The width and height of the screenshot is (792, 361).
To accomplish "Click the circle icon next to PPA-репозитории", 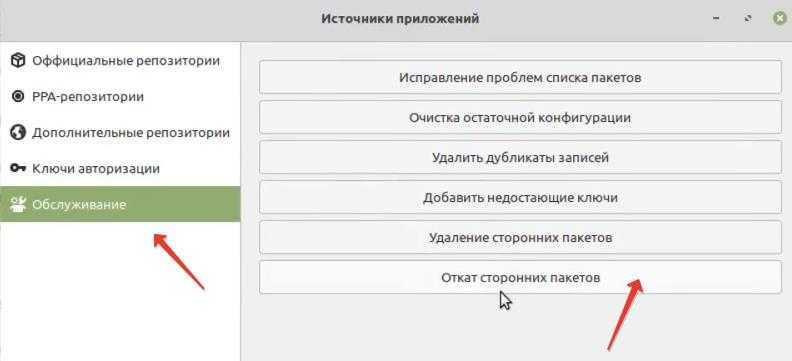I will coord(18,96).
